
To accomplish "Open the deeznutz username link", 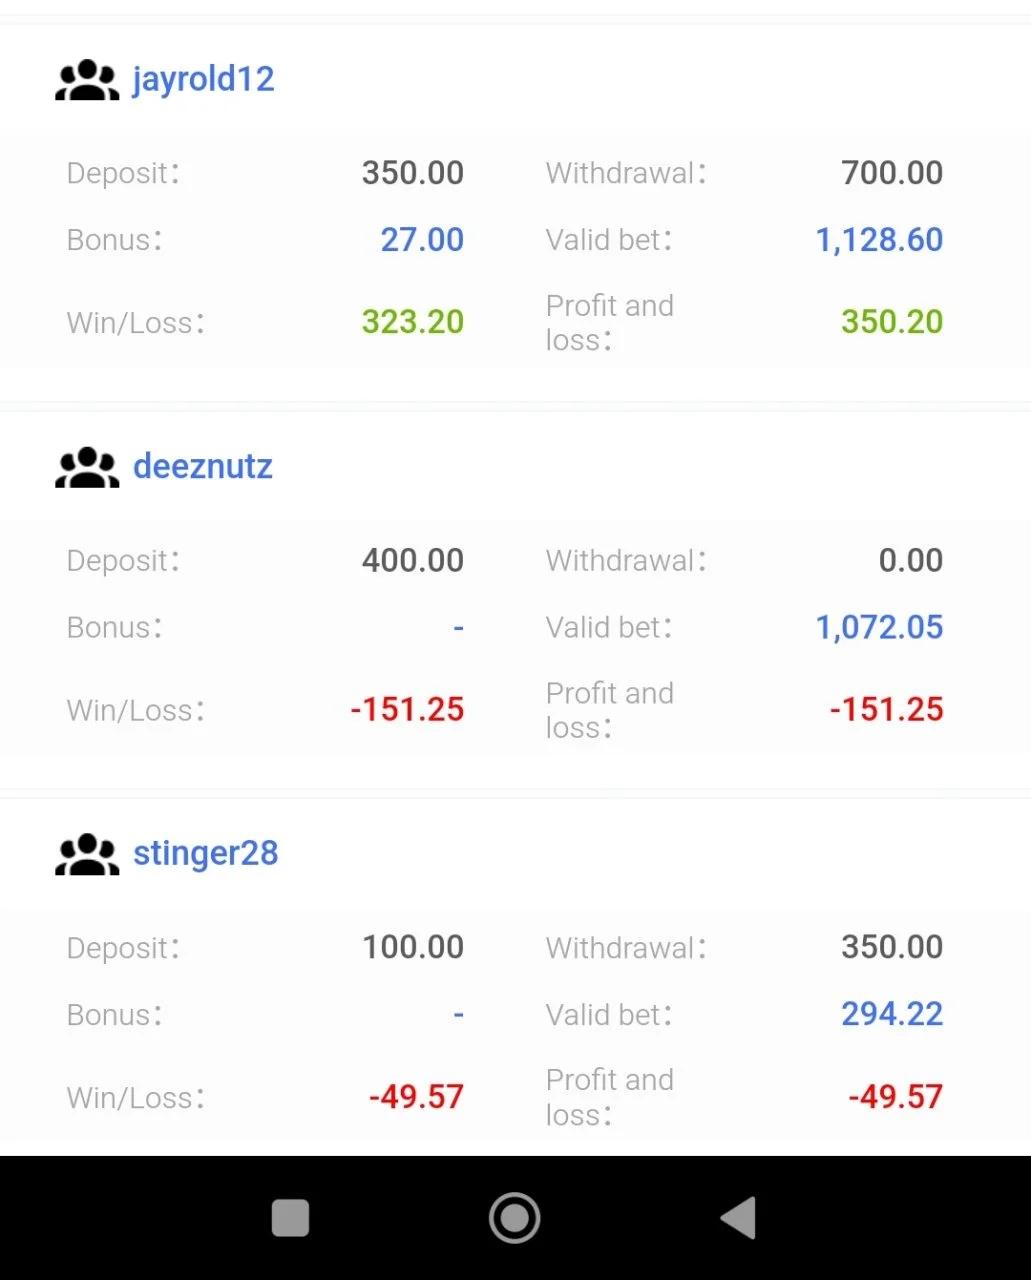I will coord(203,466).
